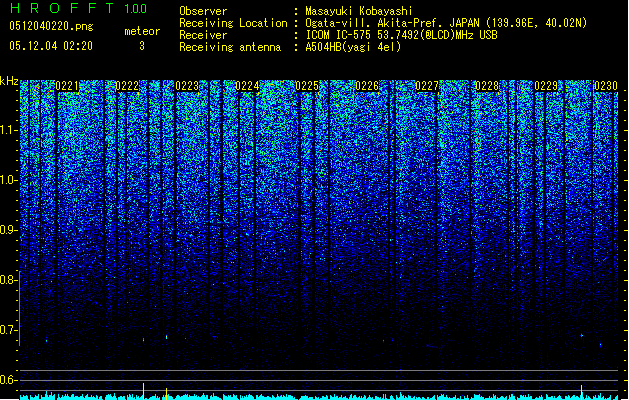Select the 0221 time marker

click(67, 86)
